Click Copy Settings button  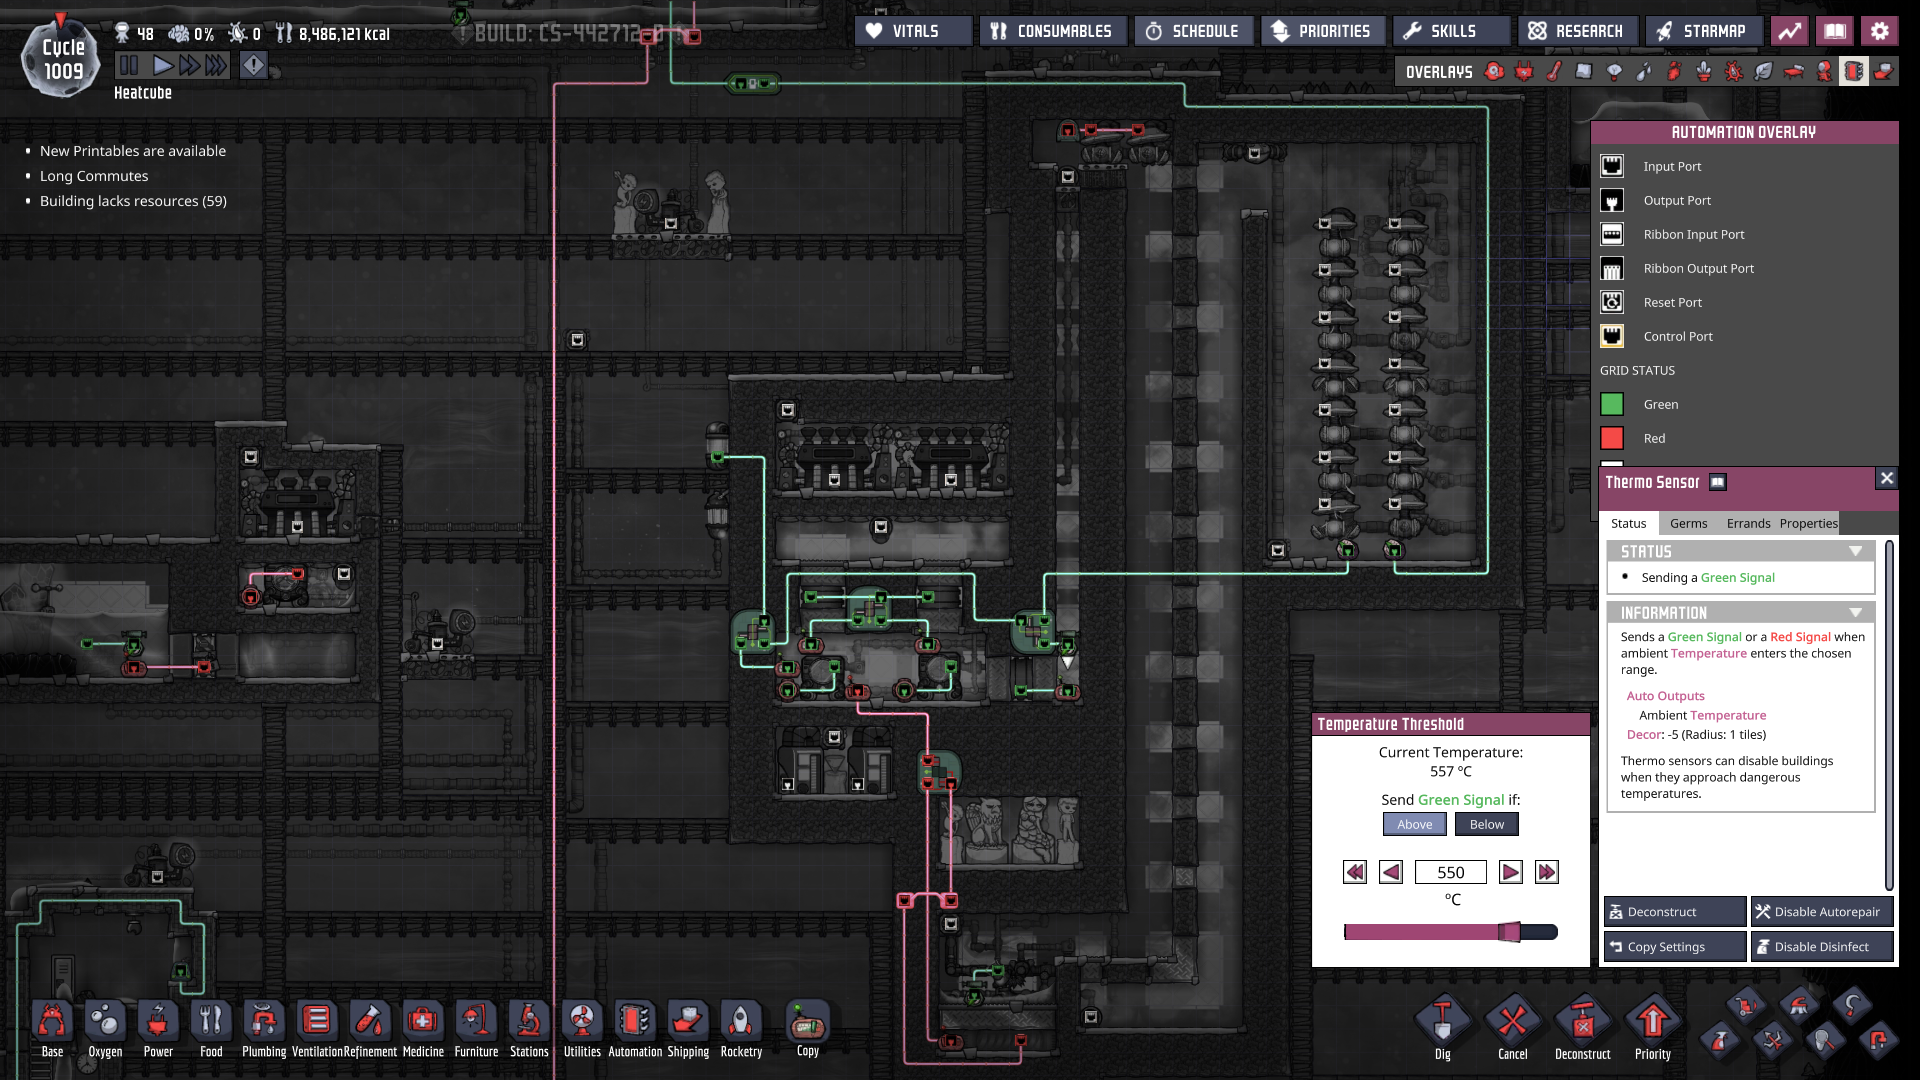click(1674, 946)
